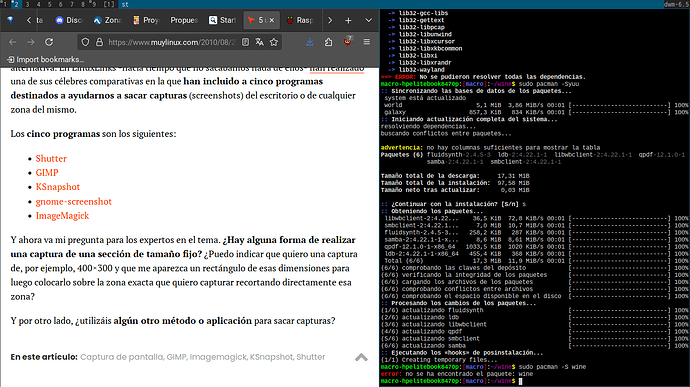This screenshot has height=387, width=690.
Task: Click the terminal cursor at last prompt
Action: [x=520, y=381]
